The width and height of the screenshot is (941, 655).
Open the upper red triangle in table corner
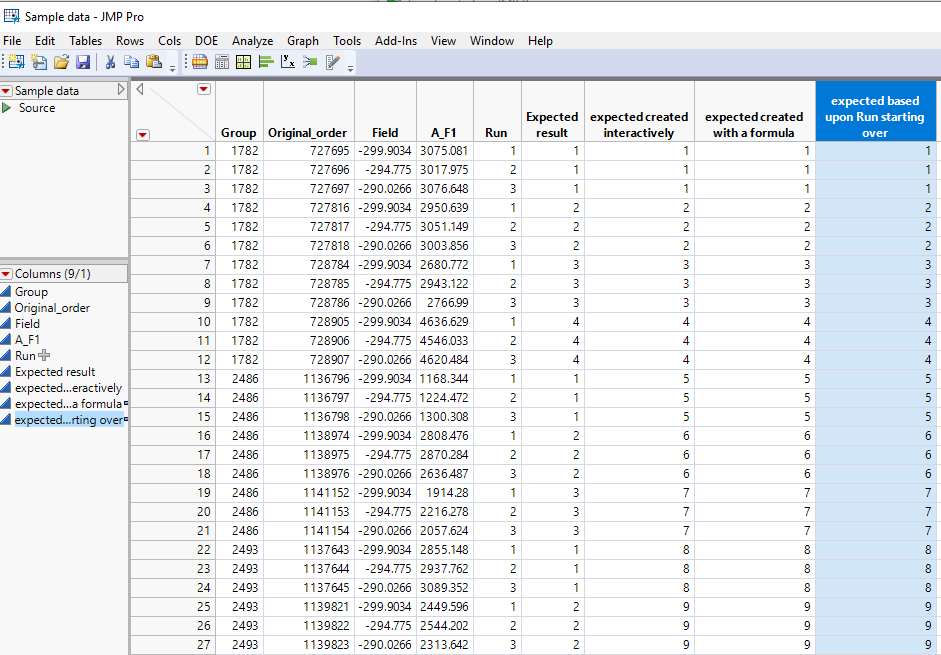[x=204, y=89]
